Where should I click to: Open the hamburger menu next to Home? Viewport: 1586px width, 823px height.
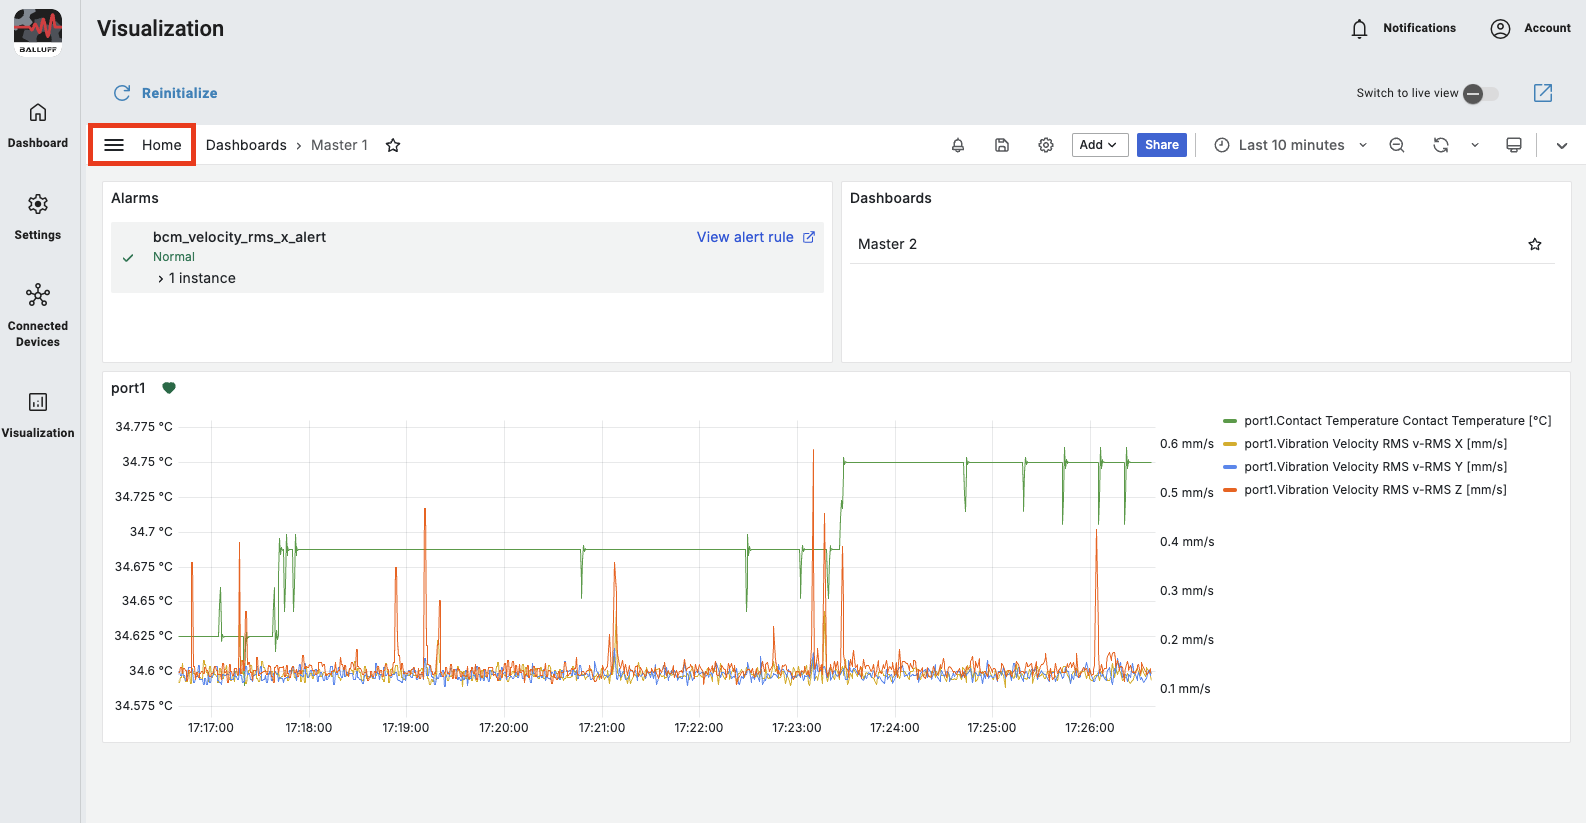tap(114, 145)
